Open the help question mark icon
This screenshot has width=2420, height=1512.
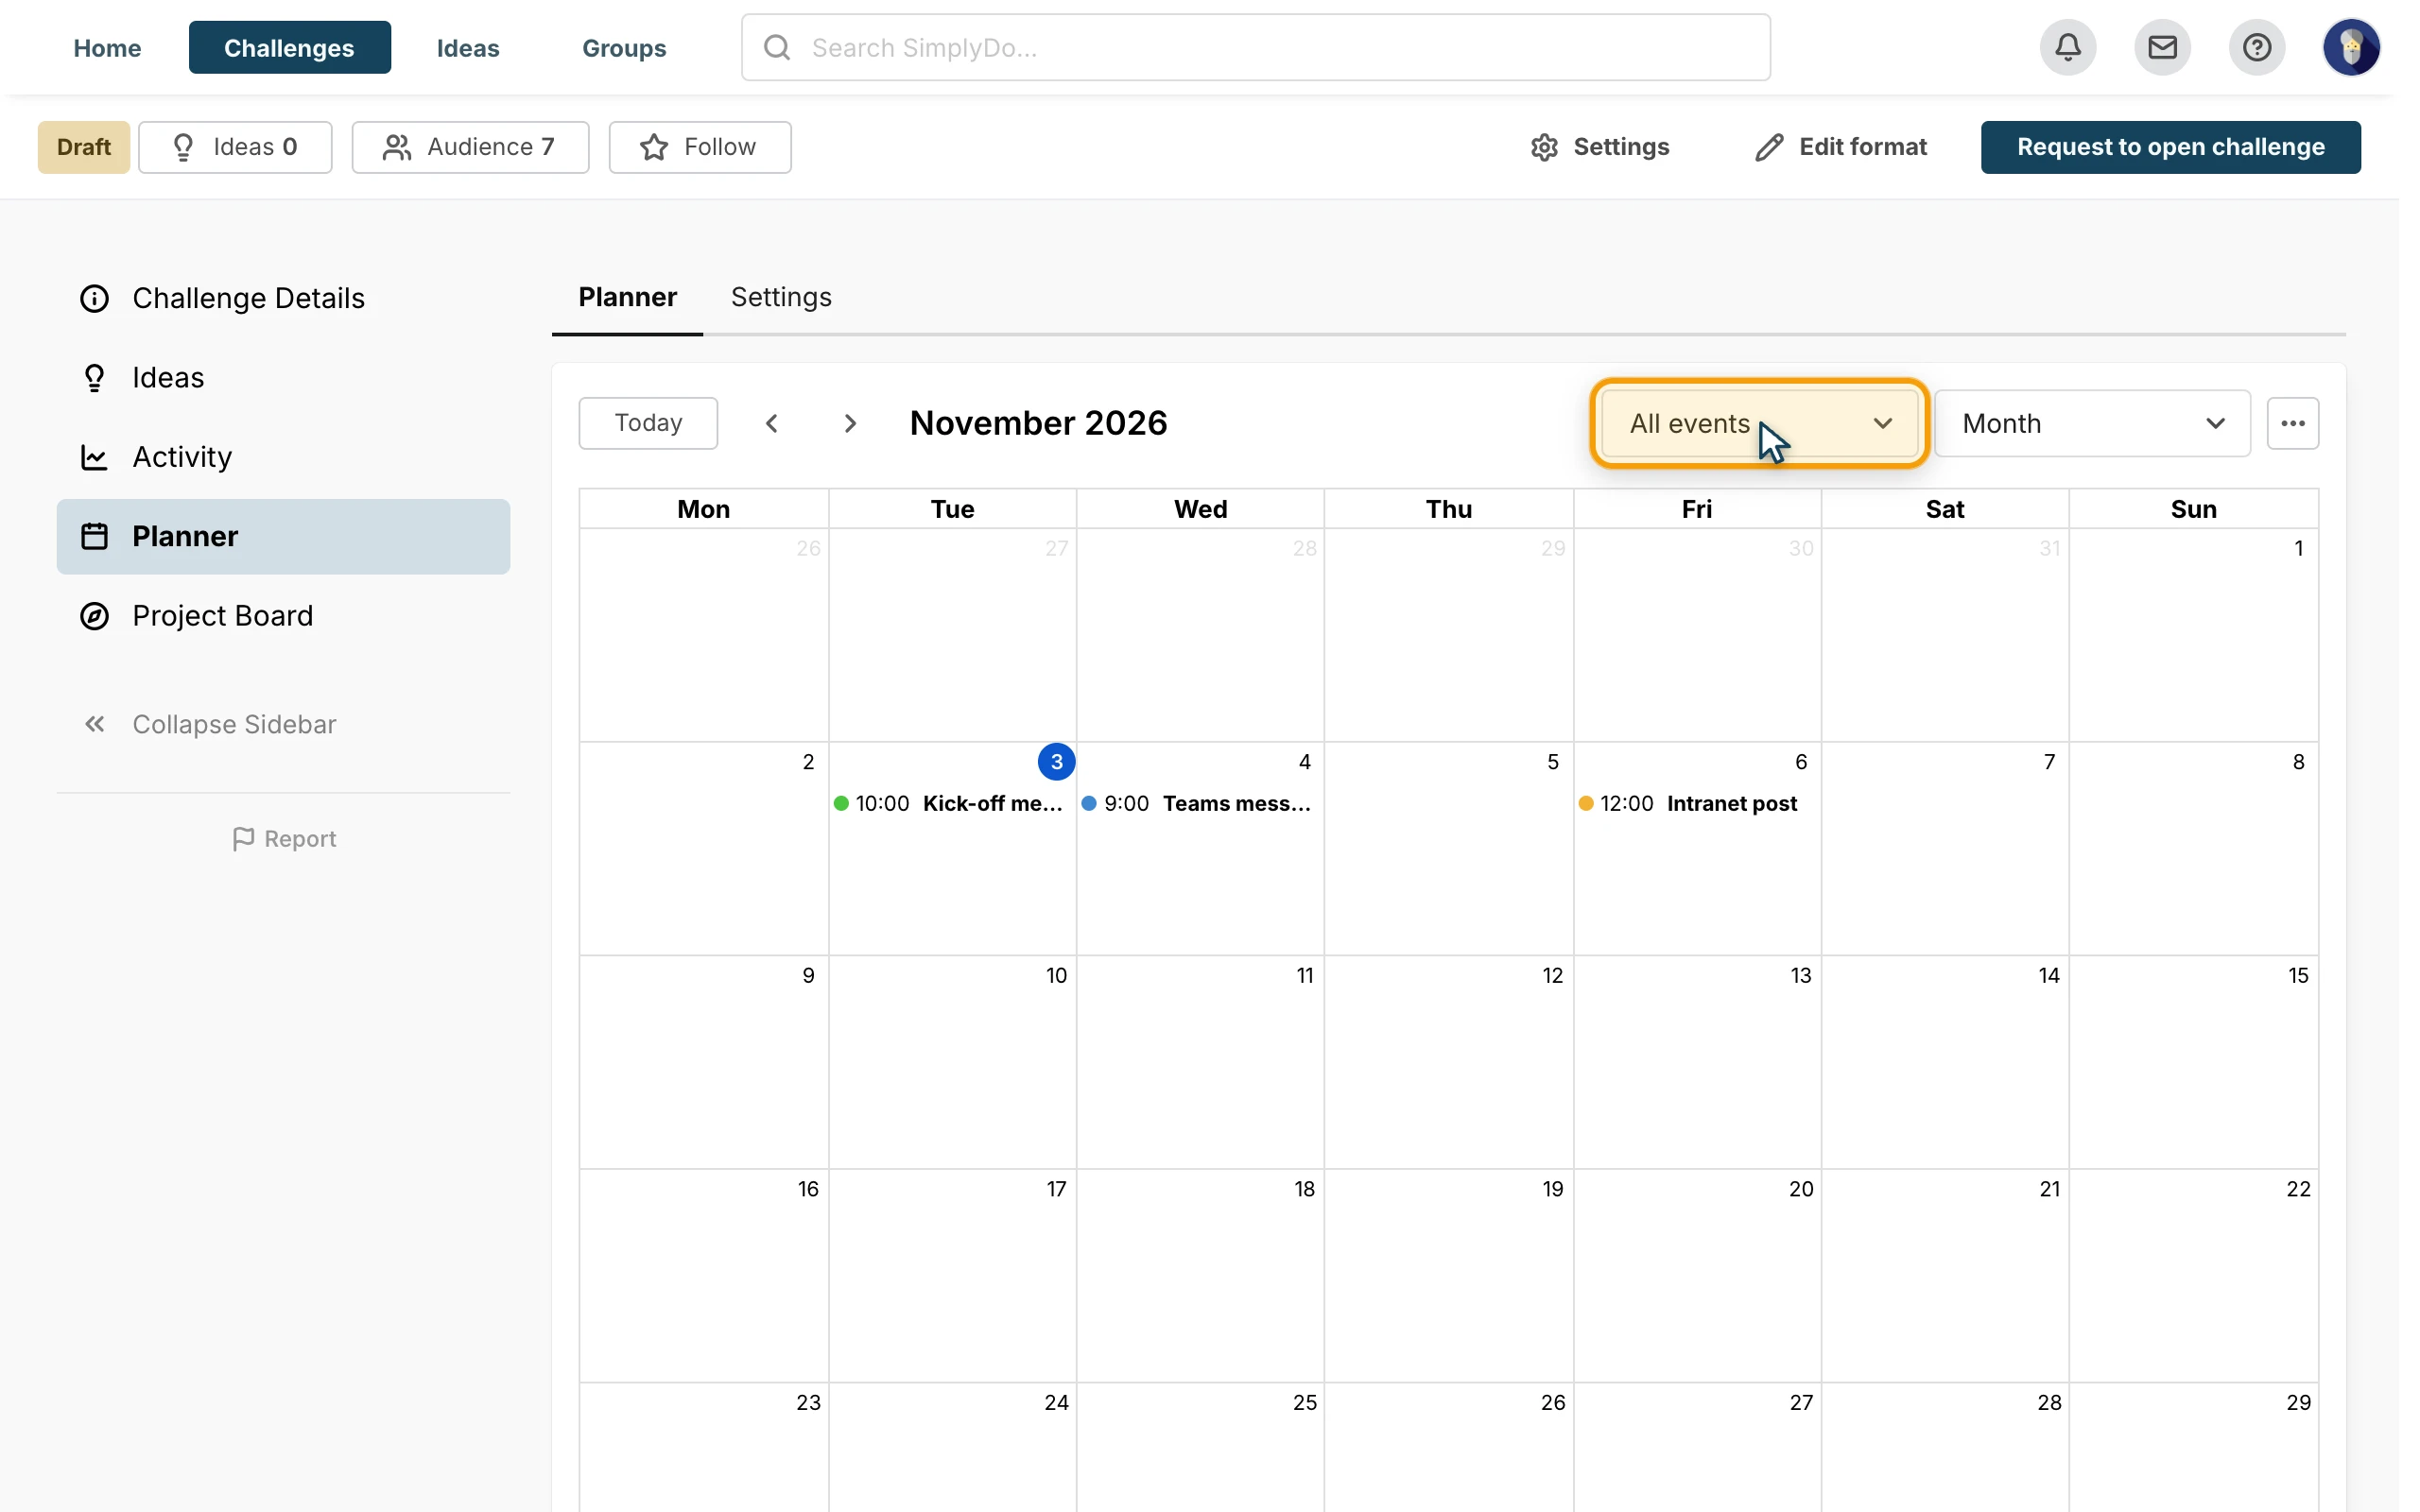(2256, 47)
